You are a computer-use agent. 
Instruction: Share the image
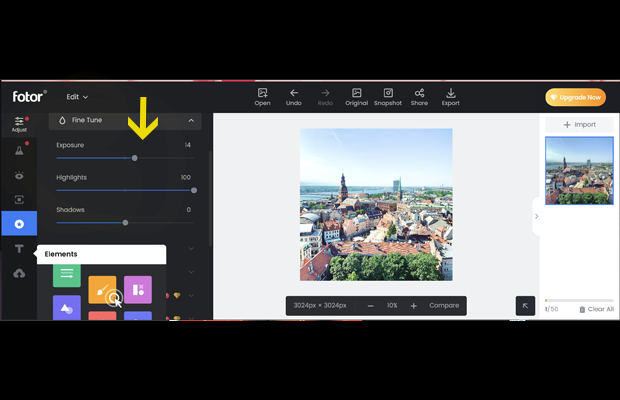click(419, 96)
